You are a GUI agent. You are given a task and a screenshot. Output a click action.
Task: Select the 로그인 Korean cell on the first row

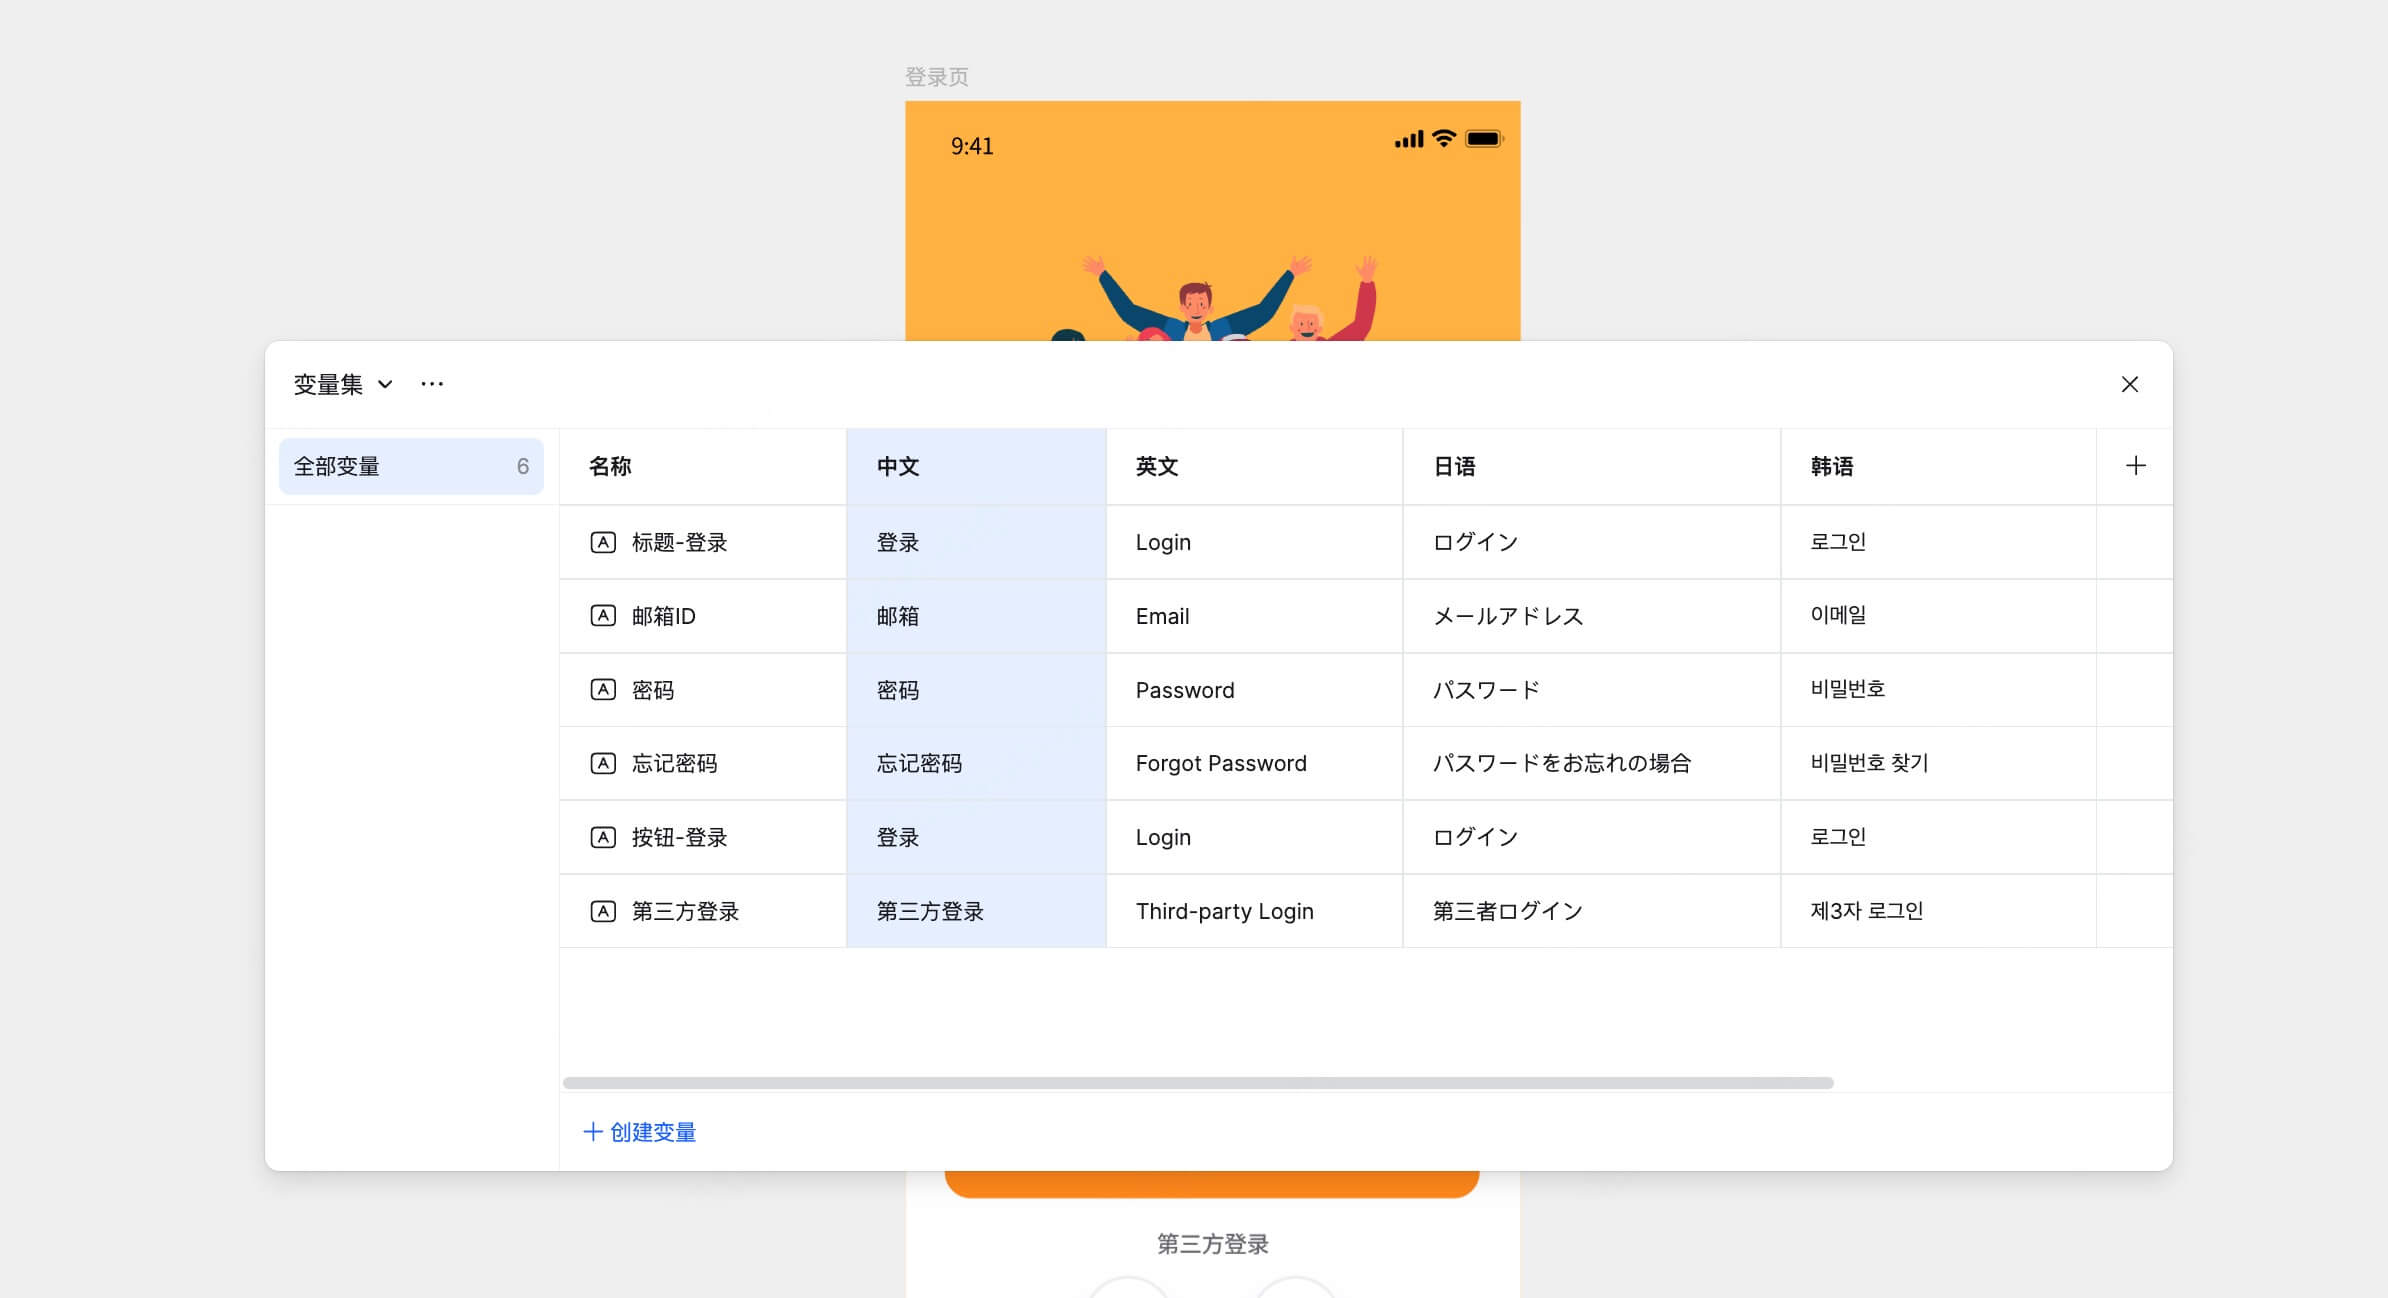coord(1837,542)
